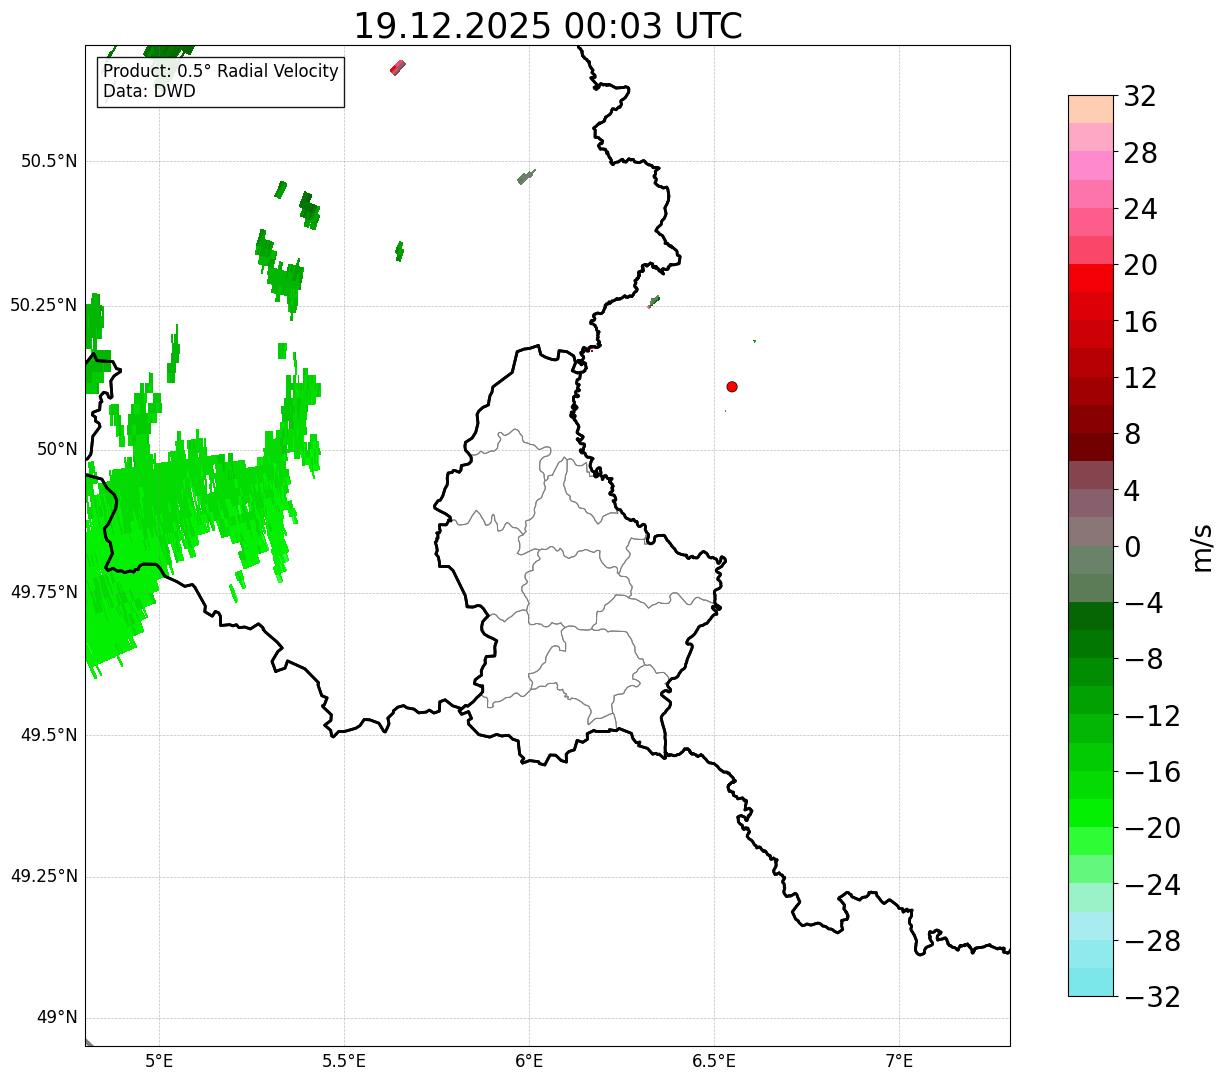1225x1081 pixels.
Task: Click the small pink radar echo at top
Action: (397, 68)
